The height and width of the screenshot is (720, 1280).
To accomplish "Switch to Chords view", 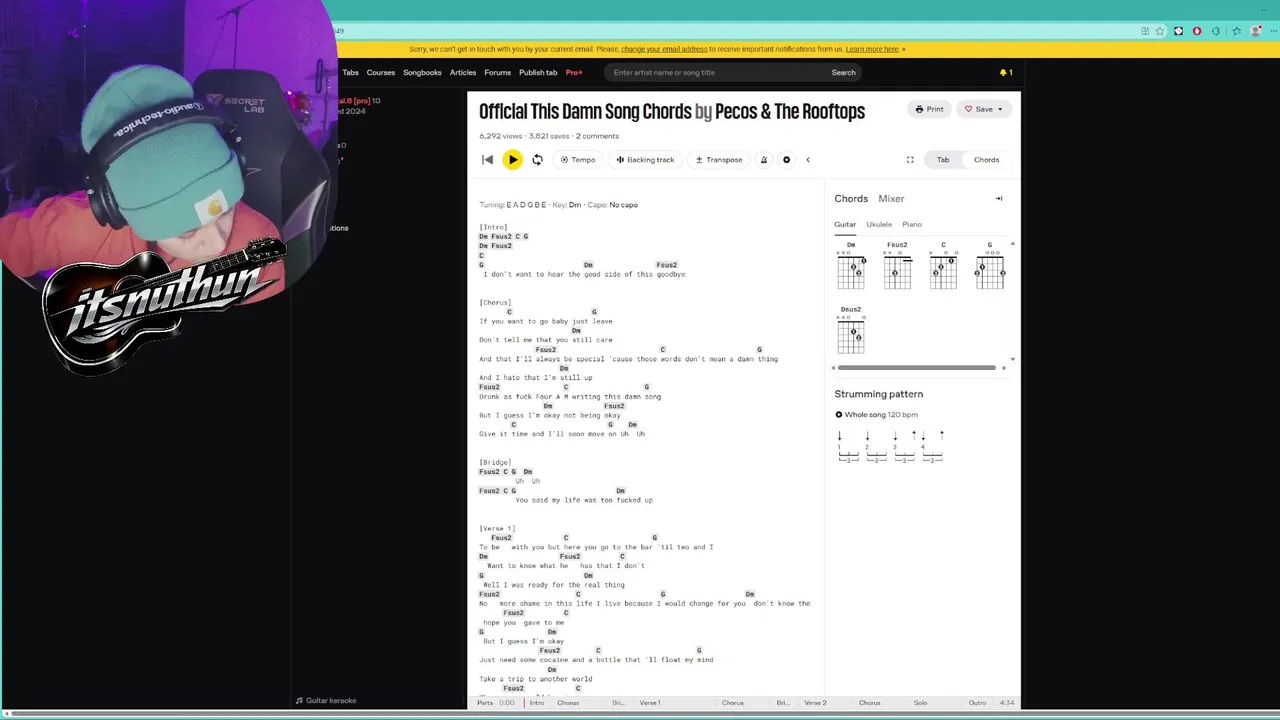I will (986, 160).
